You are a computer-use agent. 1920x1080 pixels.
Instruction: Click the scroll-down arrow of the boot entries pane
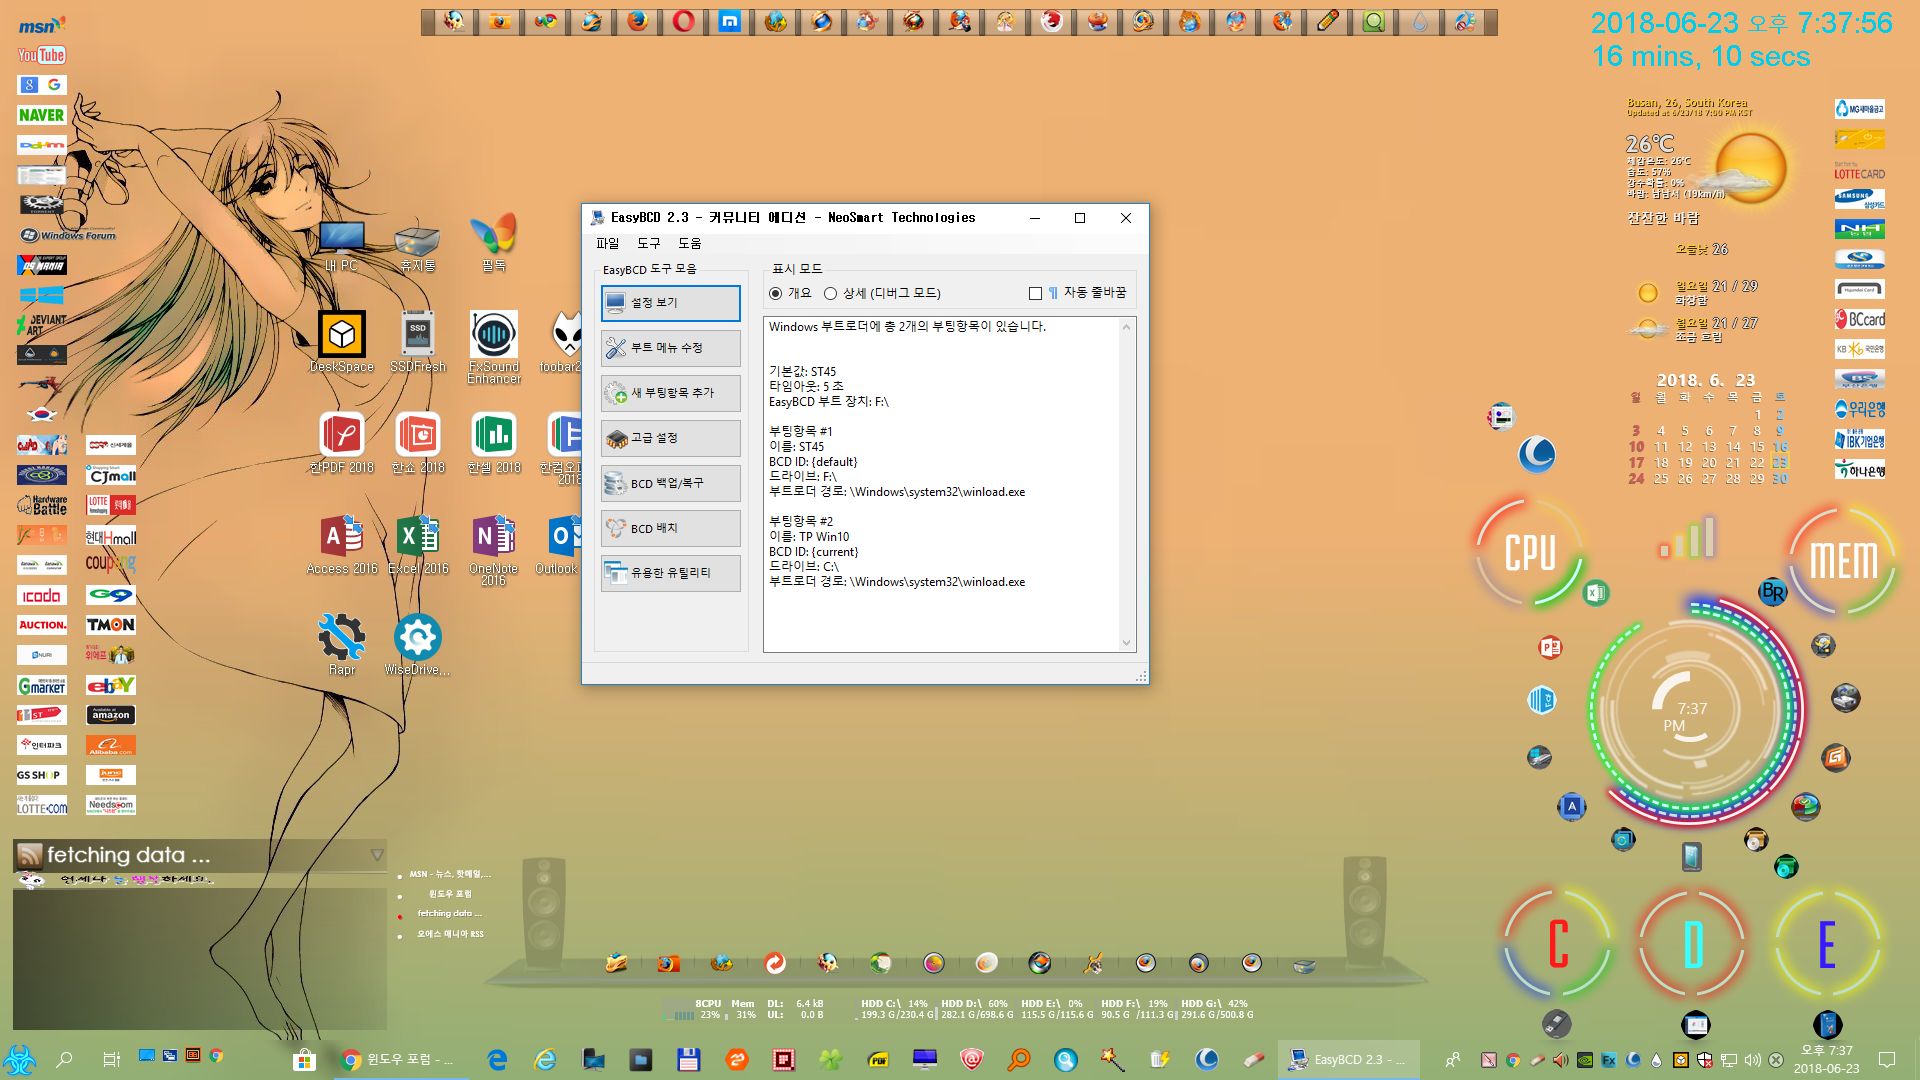[1126, 643]
